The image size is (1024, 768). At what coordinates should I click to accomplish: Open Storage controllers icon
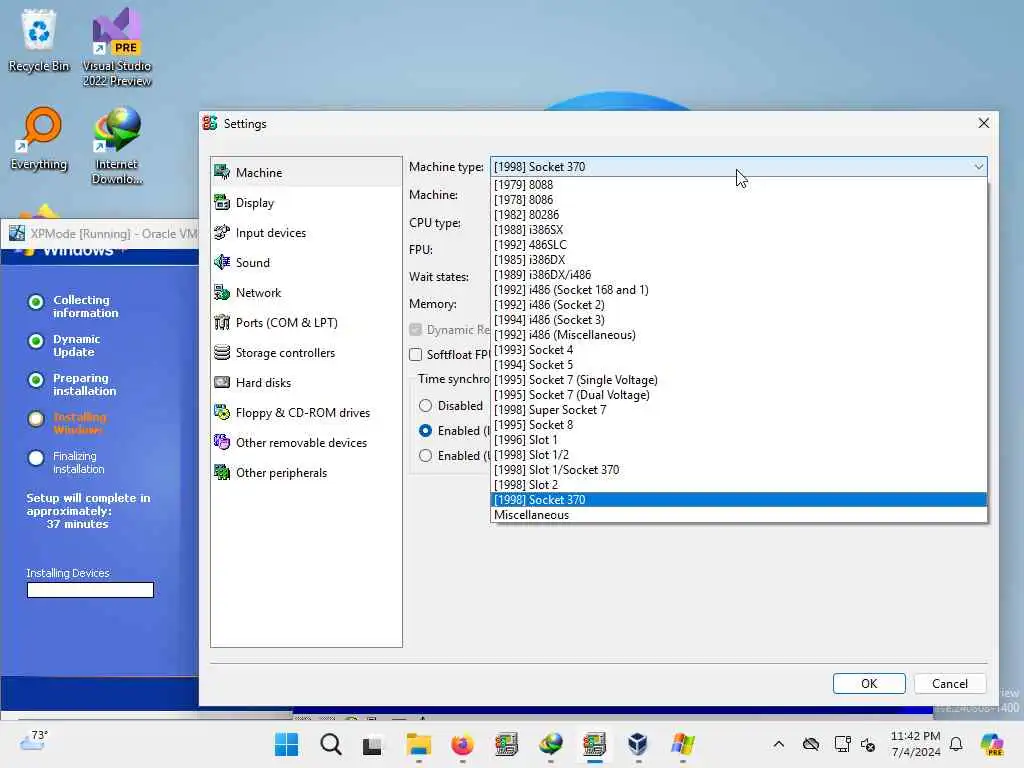(222, 353)
